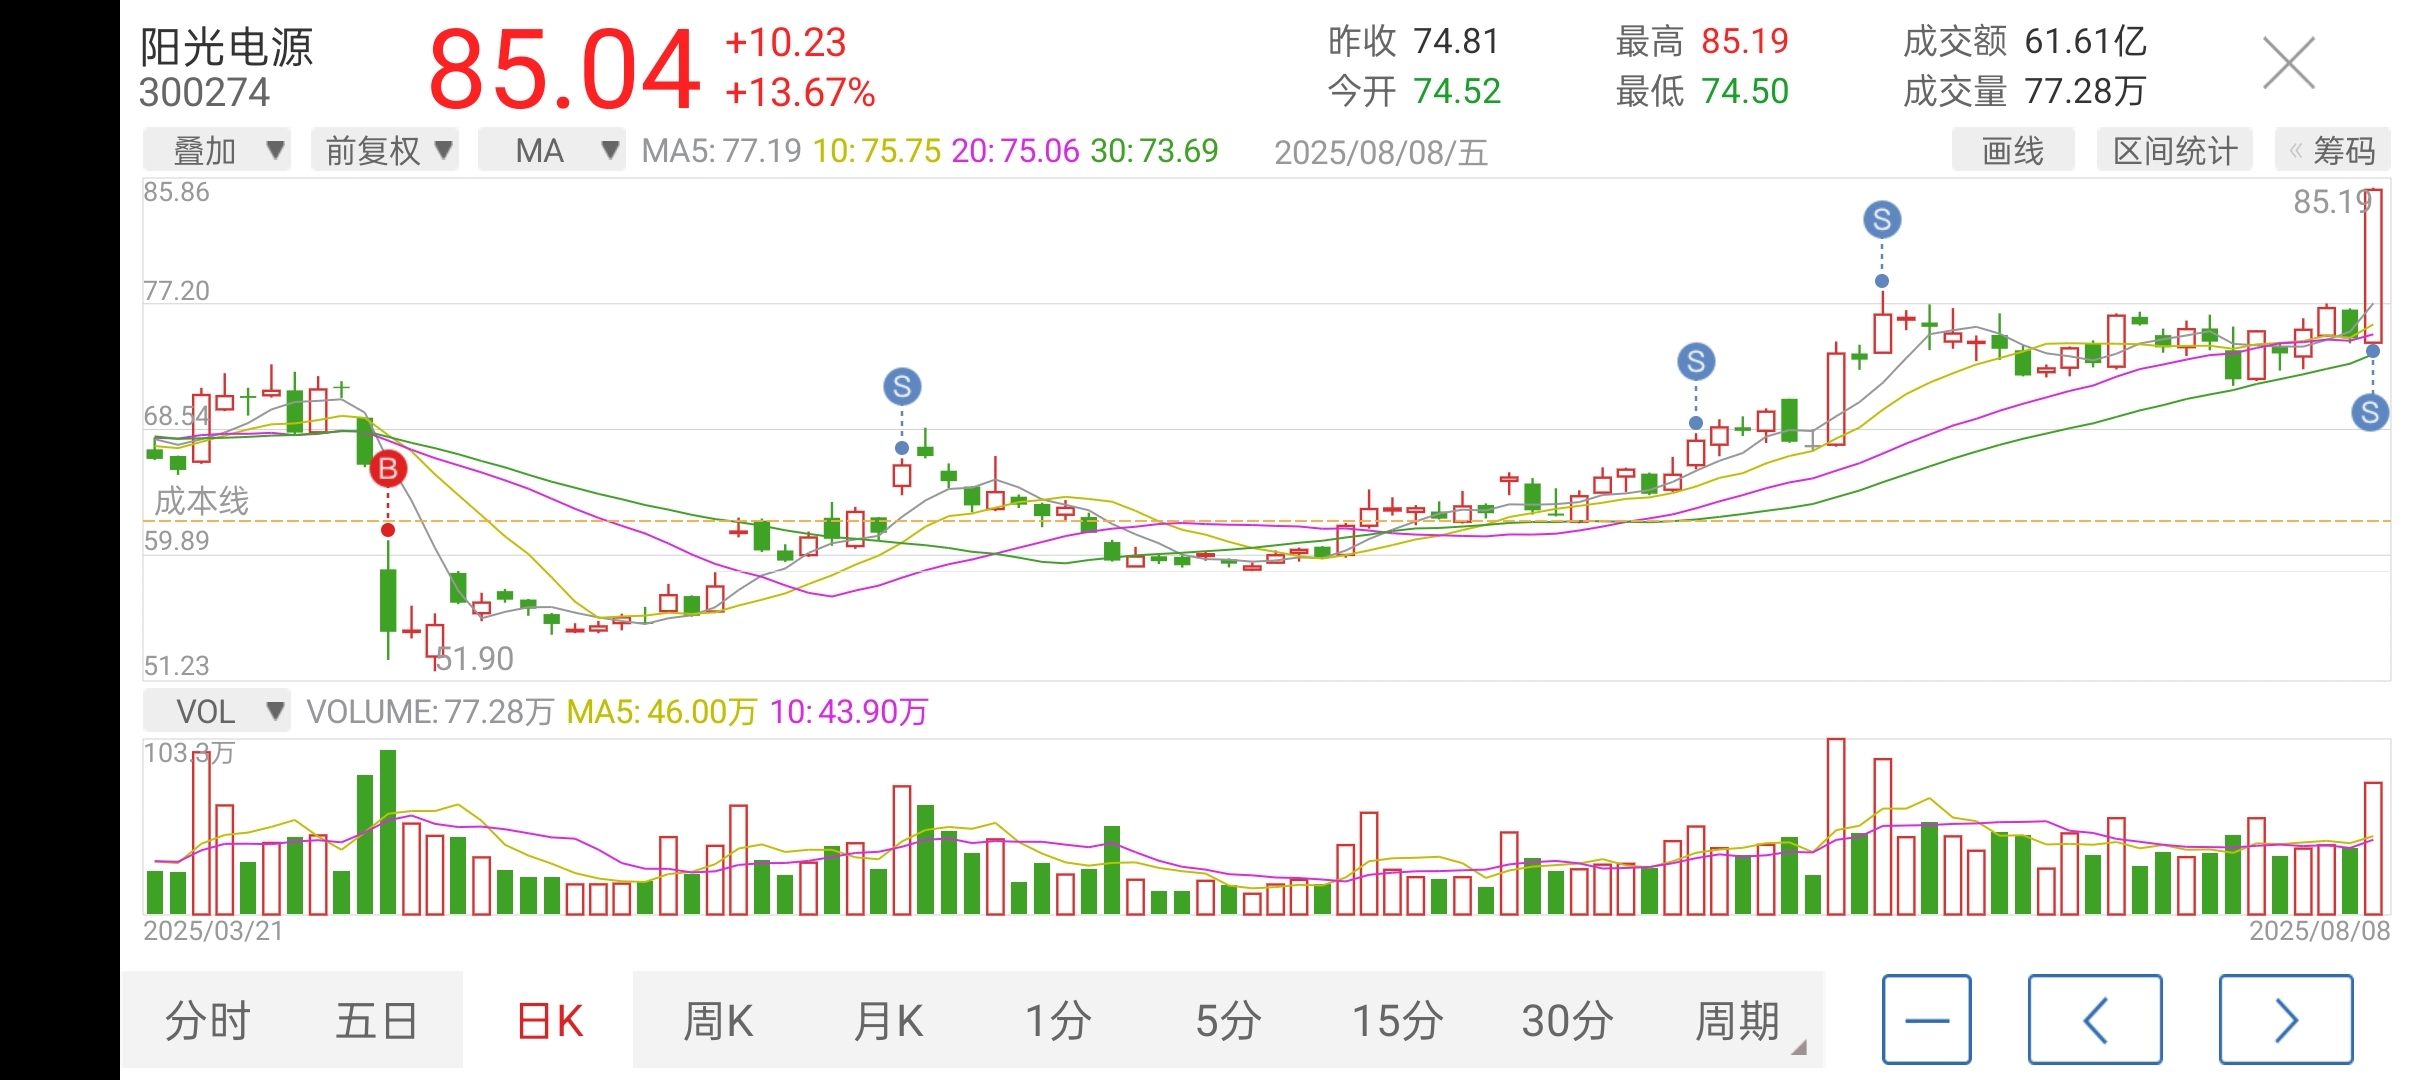
Task: Click the 成本线 cost line label
Action: click(x=201, y=501)
